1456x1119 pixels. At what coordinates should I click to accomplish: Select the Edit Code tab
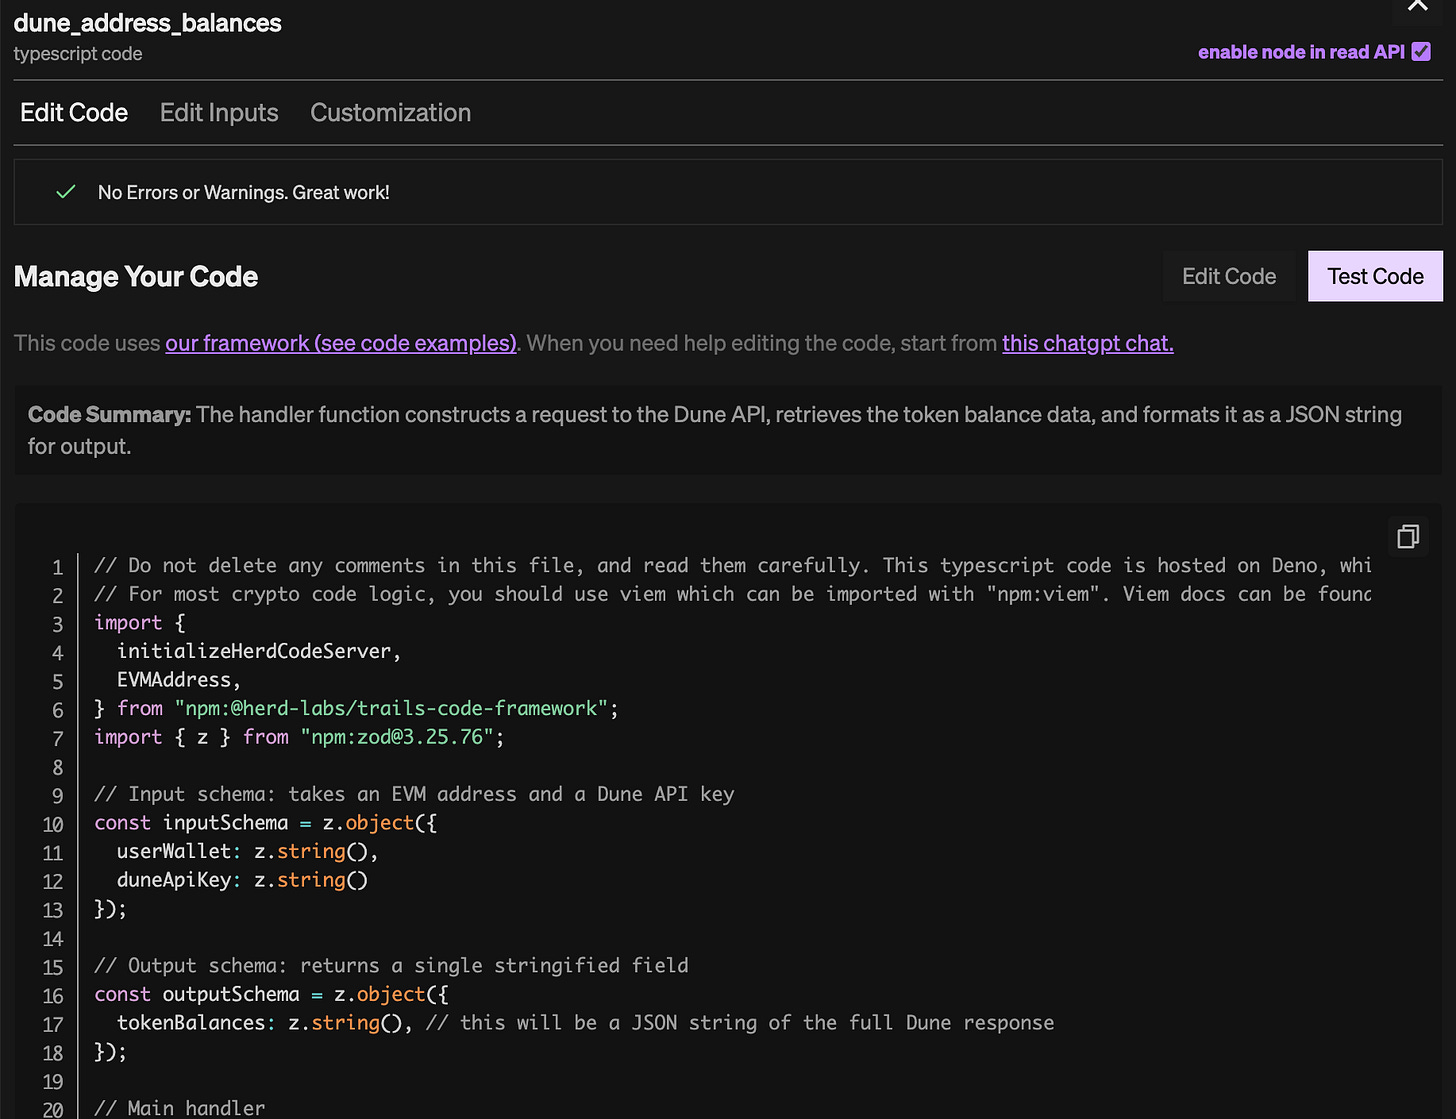pyautogui.click(x=74, y=113)
